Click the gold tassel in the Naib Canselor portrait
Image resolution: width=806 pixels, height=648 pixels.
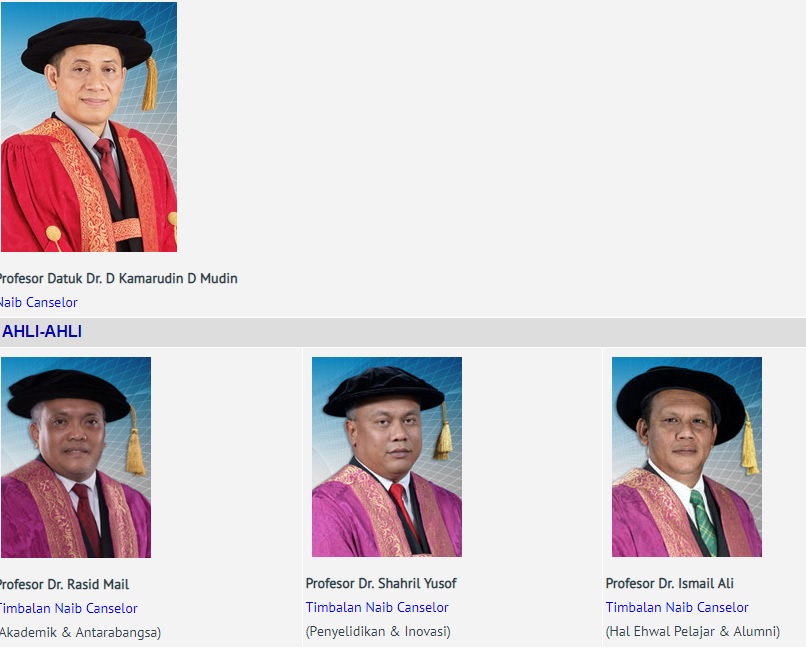click(150, 85)
